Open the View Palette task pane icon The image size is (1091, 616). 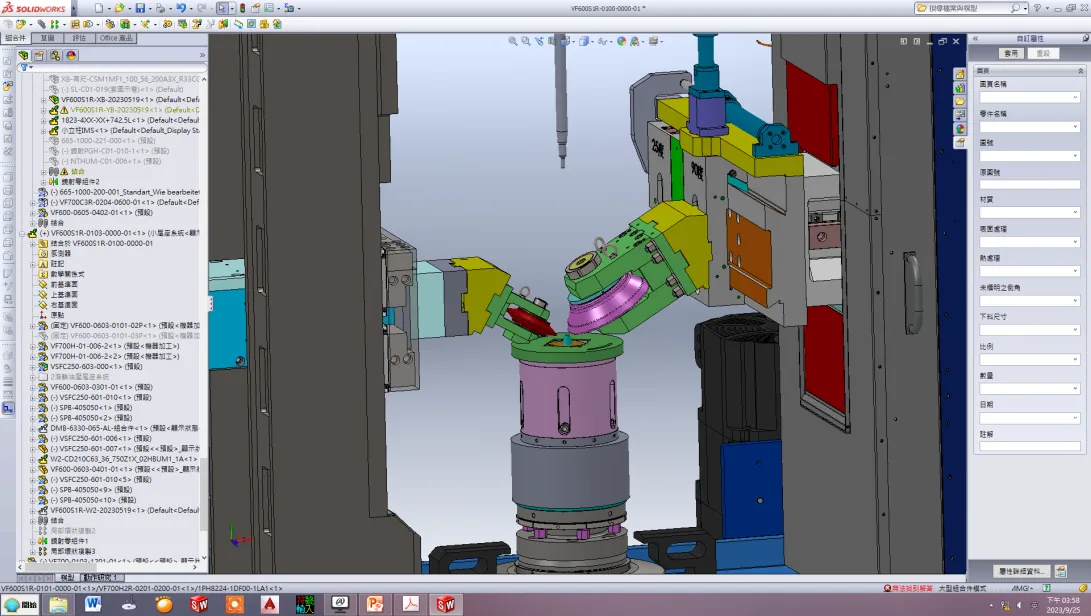tap(960, 115)
